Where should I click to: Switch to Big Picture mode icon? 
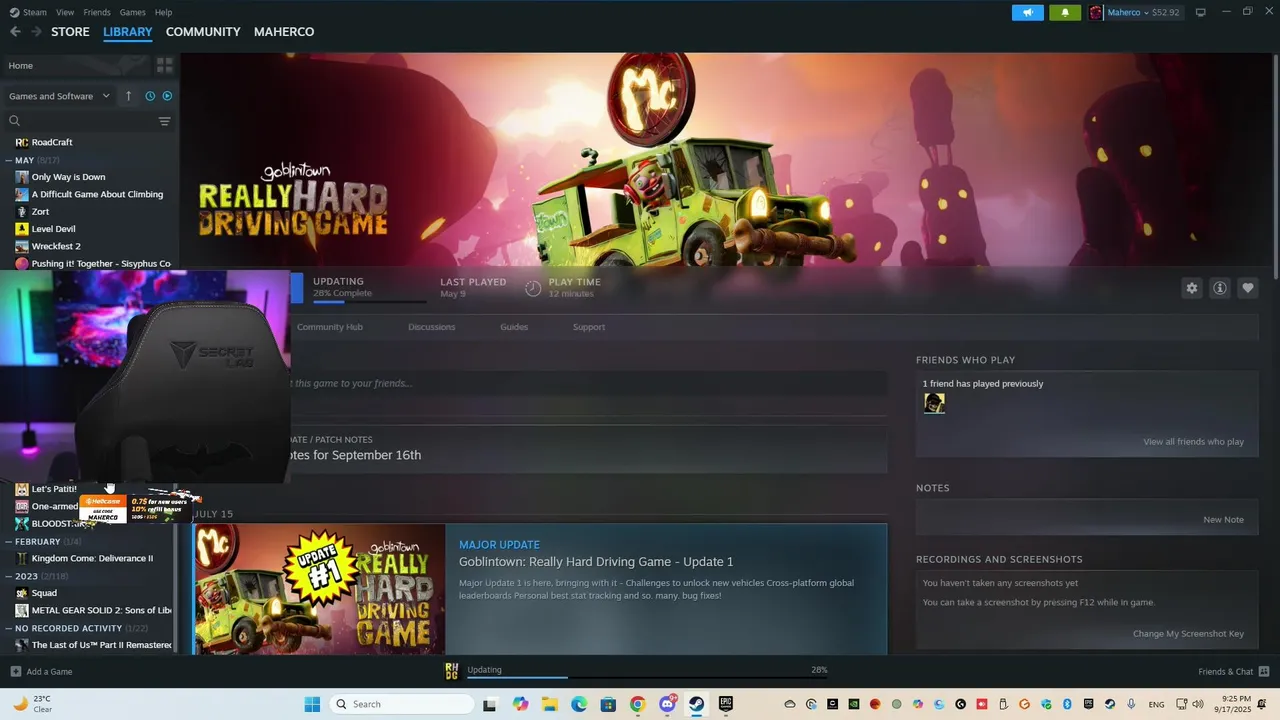(1201, 12)
